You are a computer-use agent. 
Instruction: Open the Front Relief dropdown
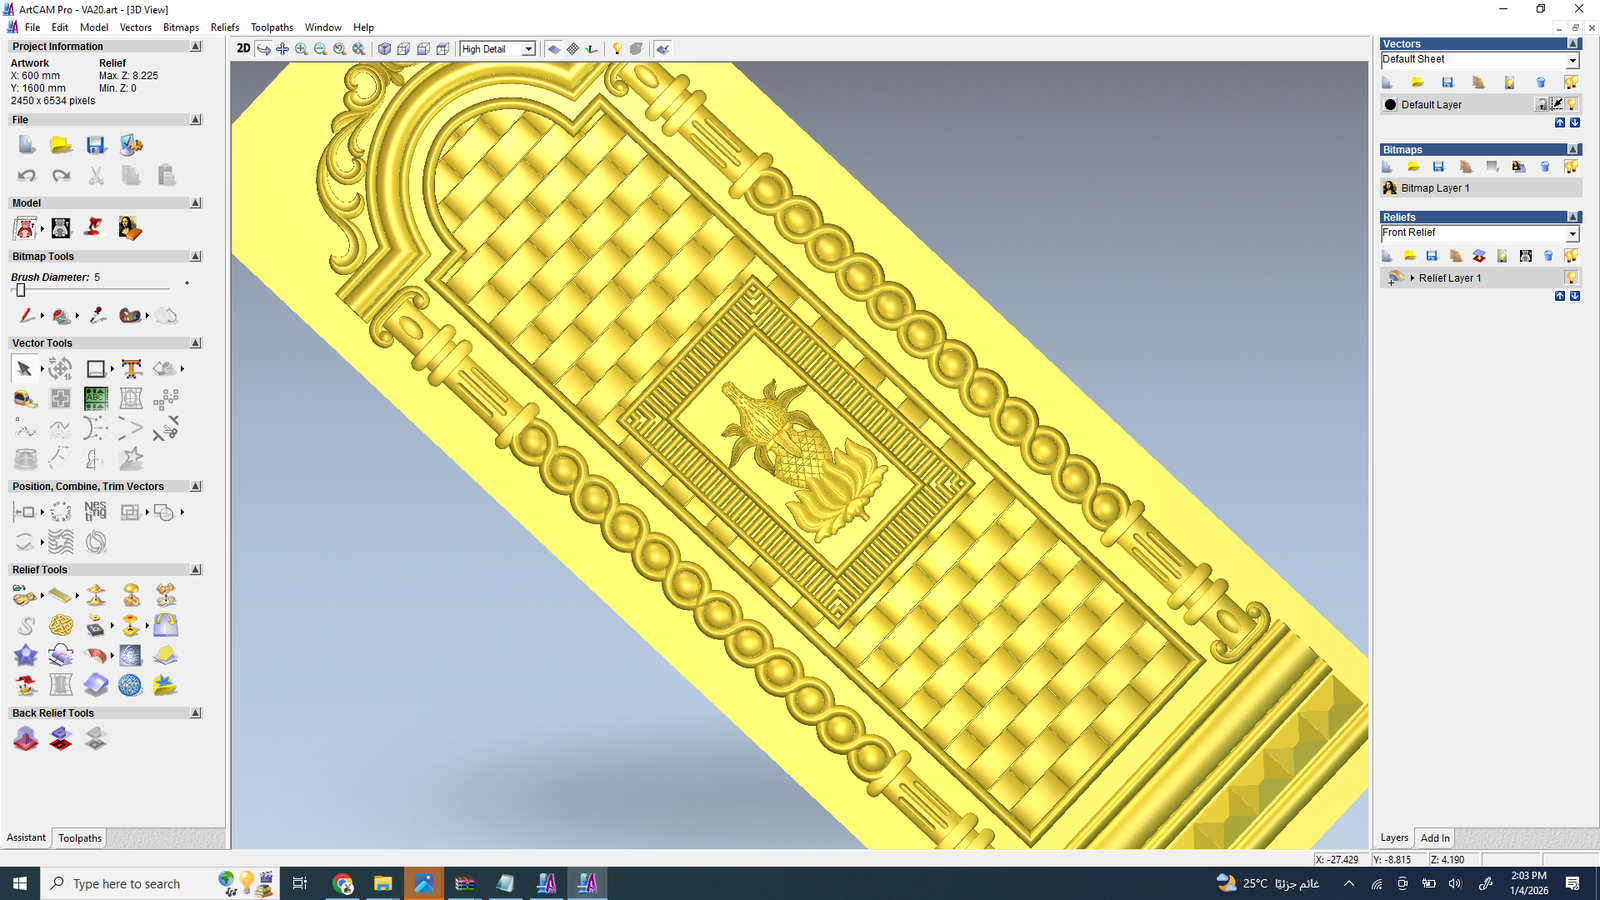[x=1572, y=234]
